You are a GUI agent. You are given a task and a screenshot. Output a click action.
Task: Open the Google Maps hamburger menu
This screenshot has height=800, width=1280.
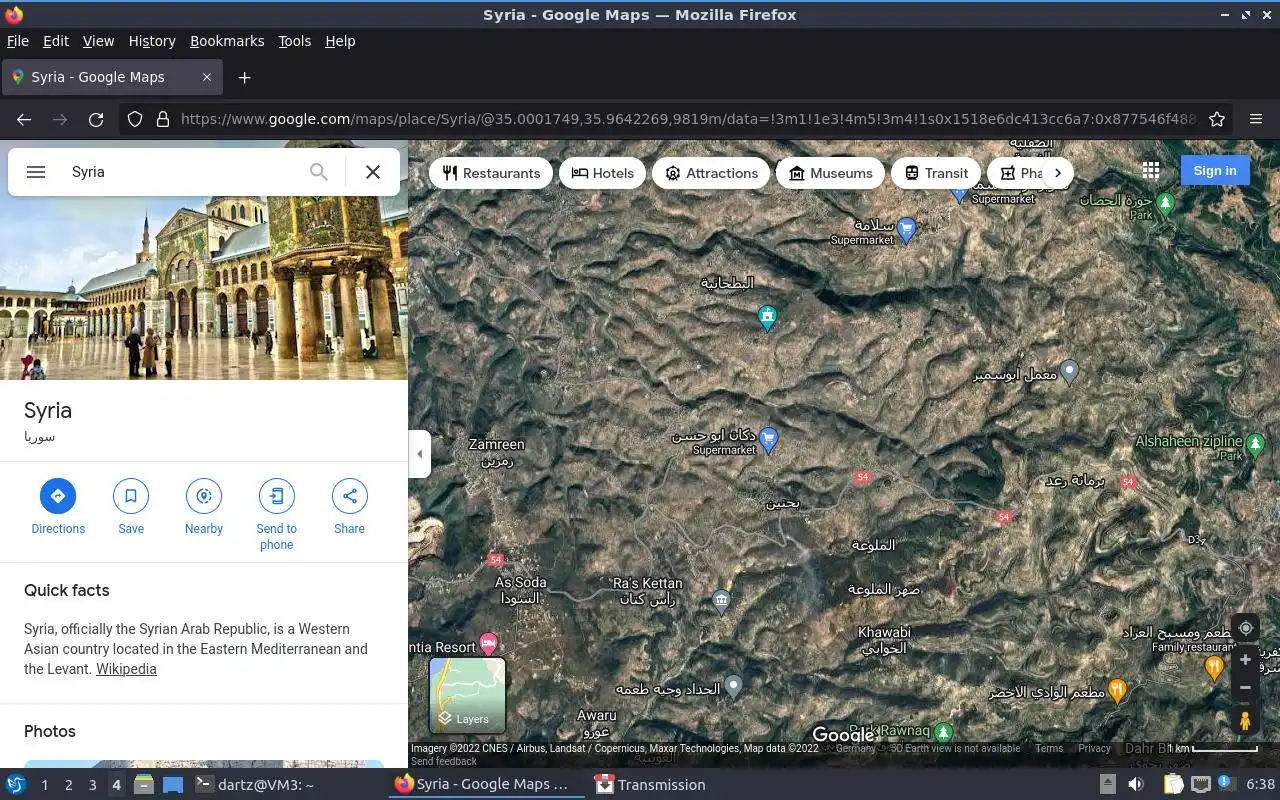[x=36, y=172]
